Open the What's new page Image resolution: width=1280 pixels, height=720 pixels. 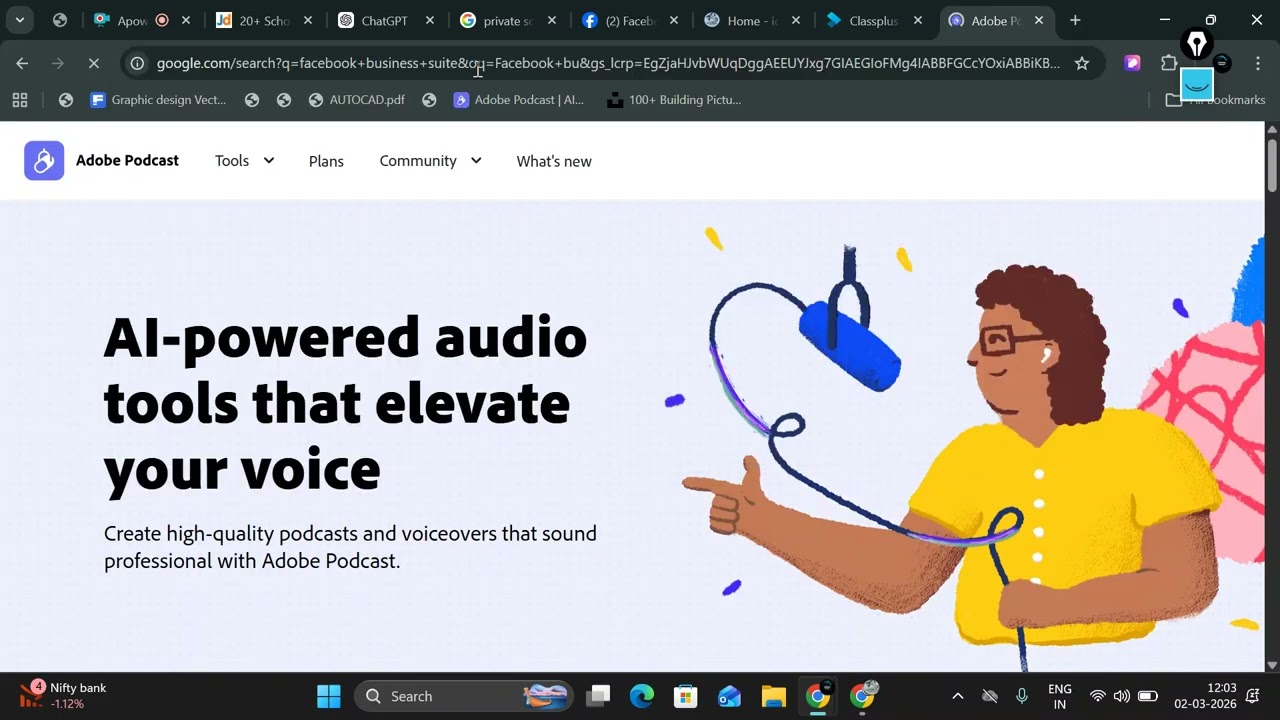[554, 161]
